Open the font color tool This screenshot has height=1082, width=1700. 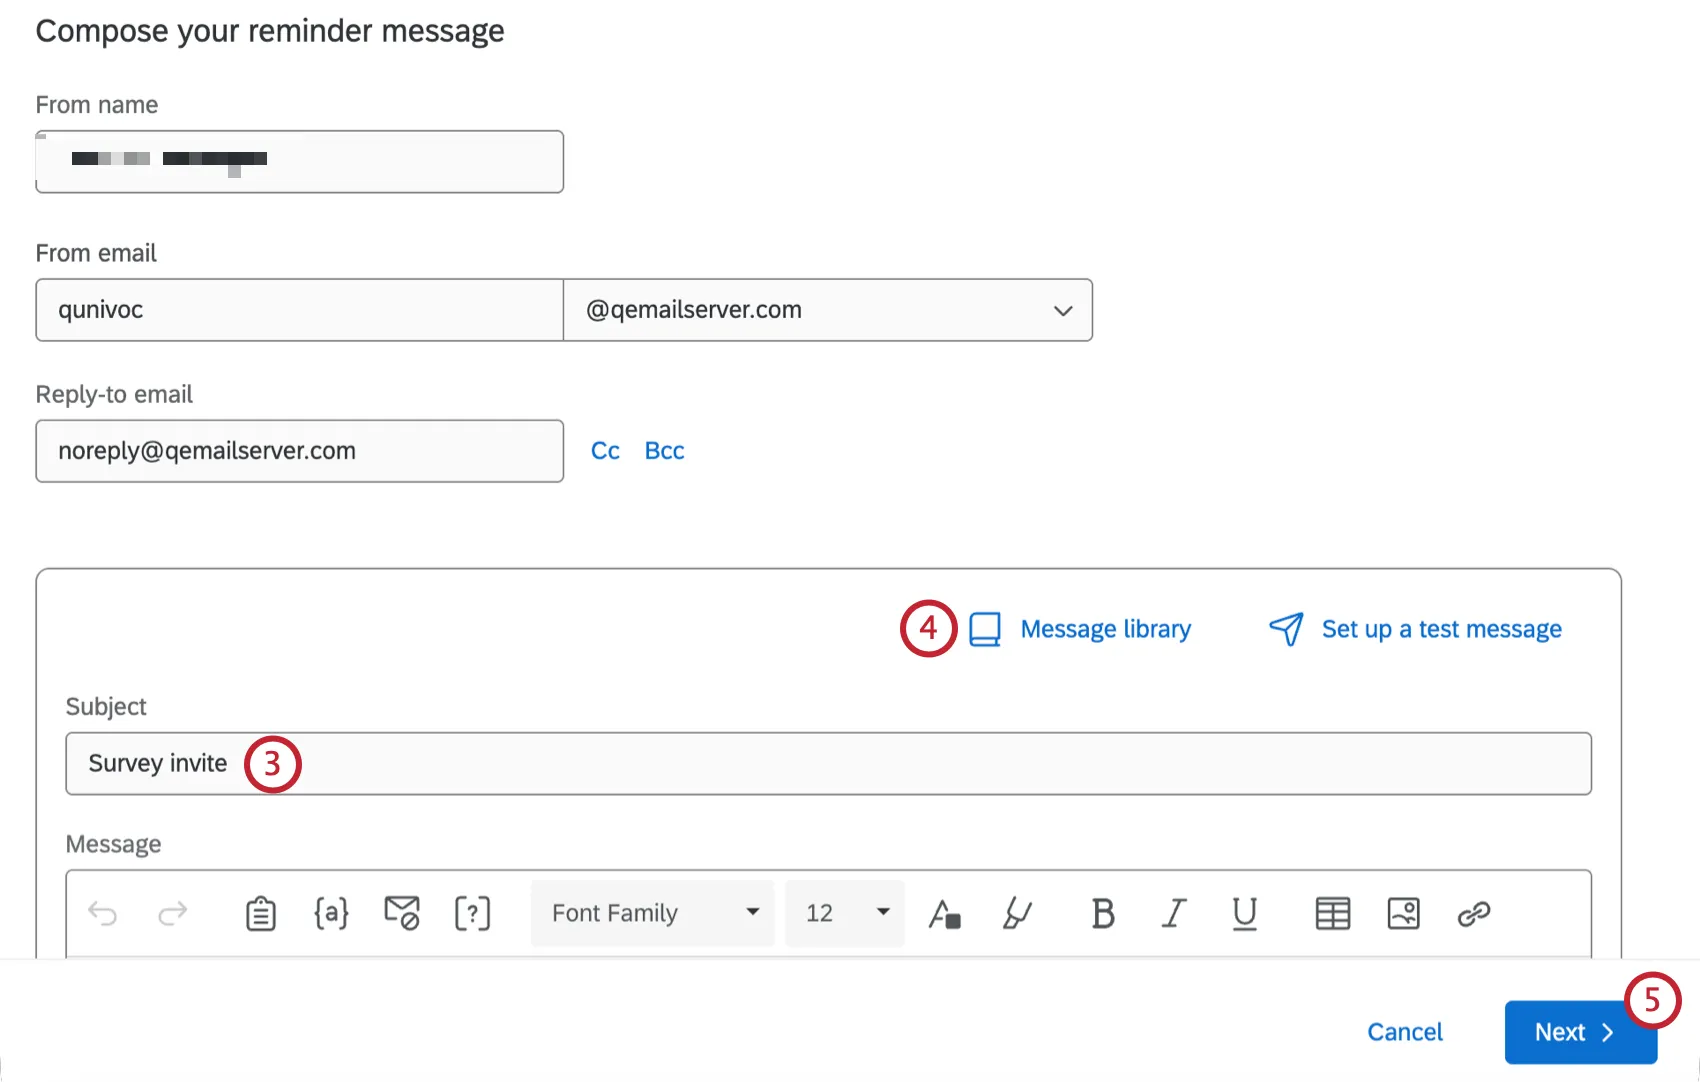(945, 913)
